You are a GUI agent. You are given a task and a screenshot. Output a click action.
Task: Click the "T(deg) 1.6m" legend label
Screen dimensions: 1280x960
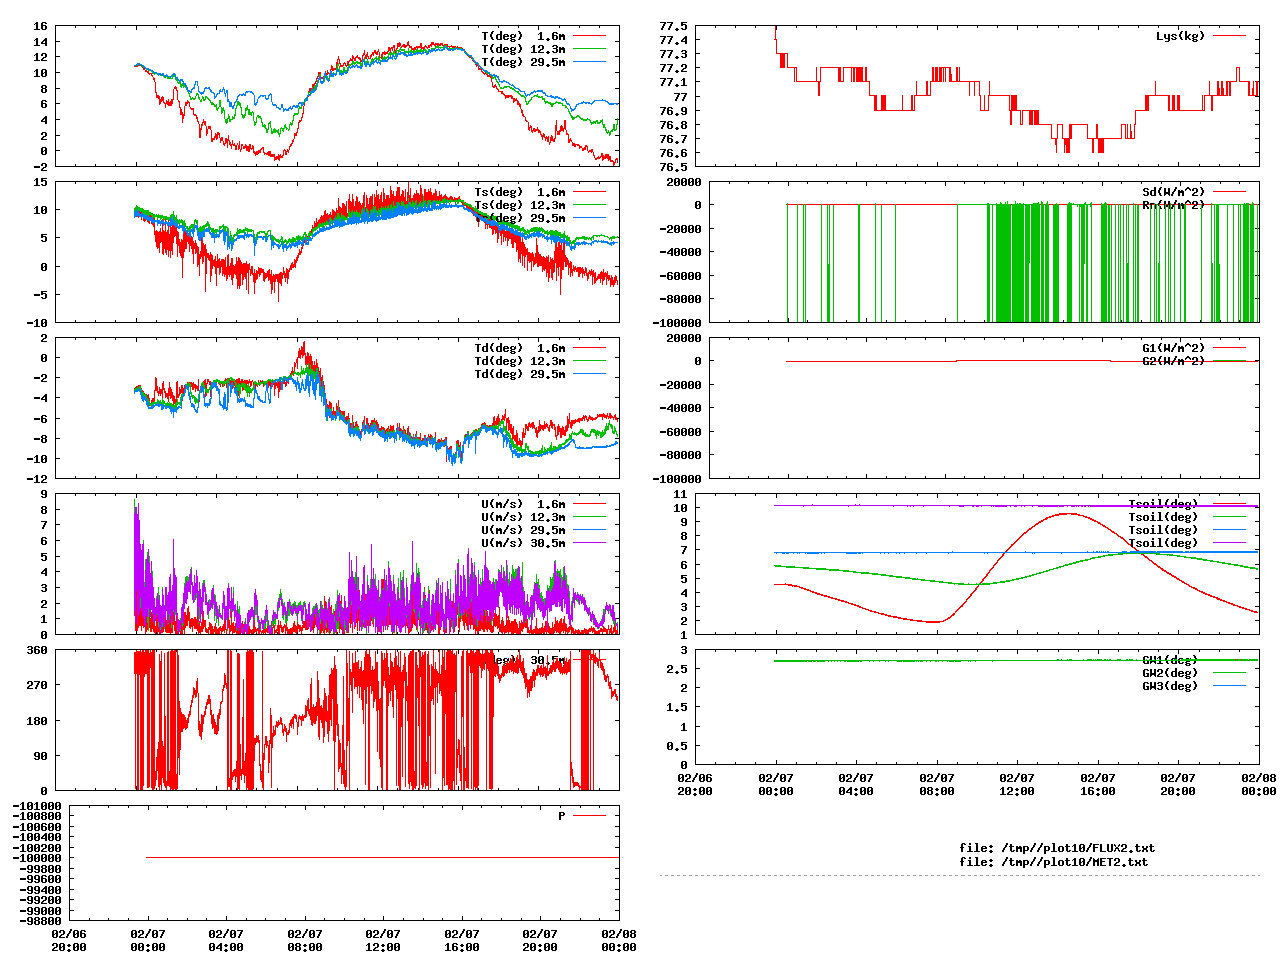tap(523, 36)
